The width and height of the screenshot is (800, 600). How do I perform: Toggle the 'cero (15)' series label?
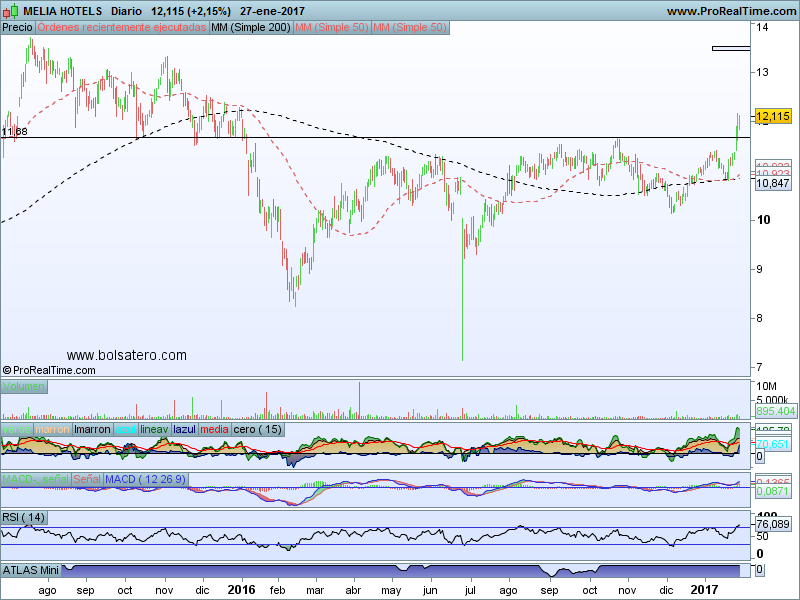click(x=257, y=429)
